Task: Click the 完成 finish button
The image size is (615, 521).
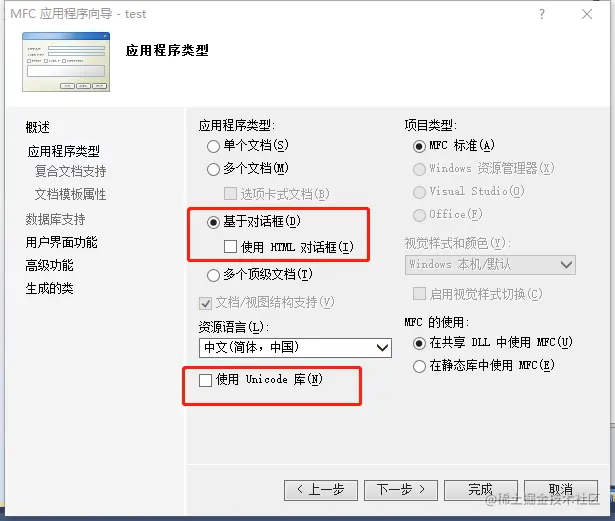Action: coord(481,490)
